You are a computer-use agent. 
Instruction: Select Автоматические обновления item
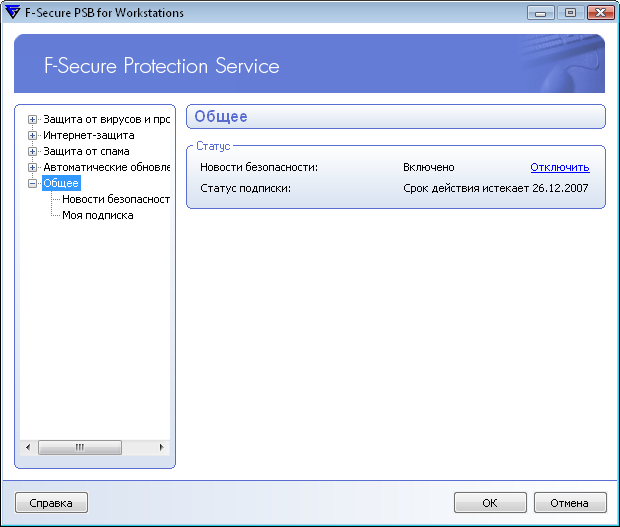[106, 168]
